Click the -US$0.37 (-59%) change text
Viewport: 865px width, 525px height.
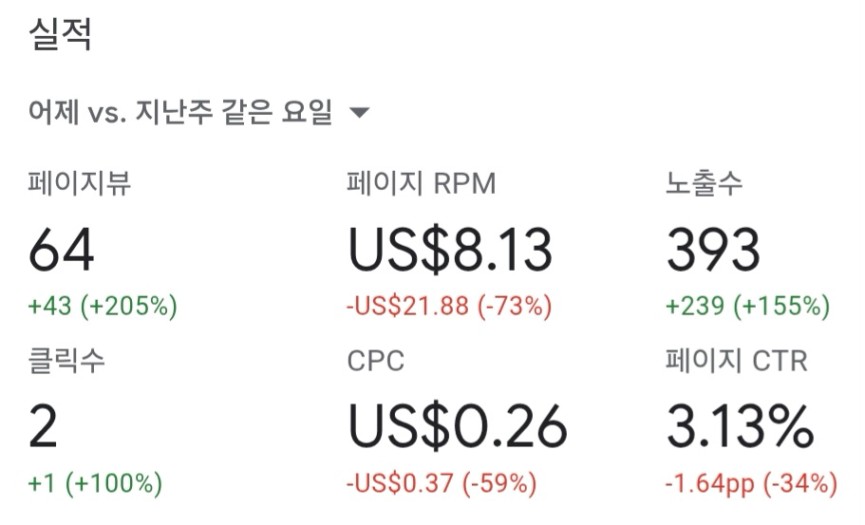pyautogui.click(x=441, y=484)
